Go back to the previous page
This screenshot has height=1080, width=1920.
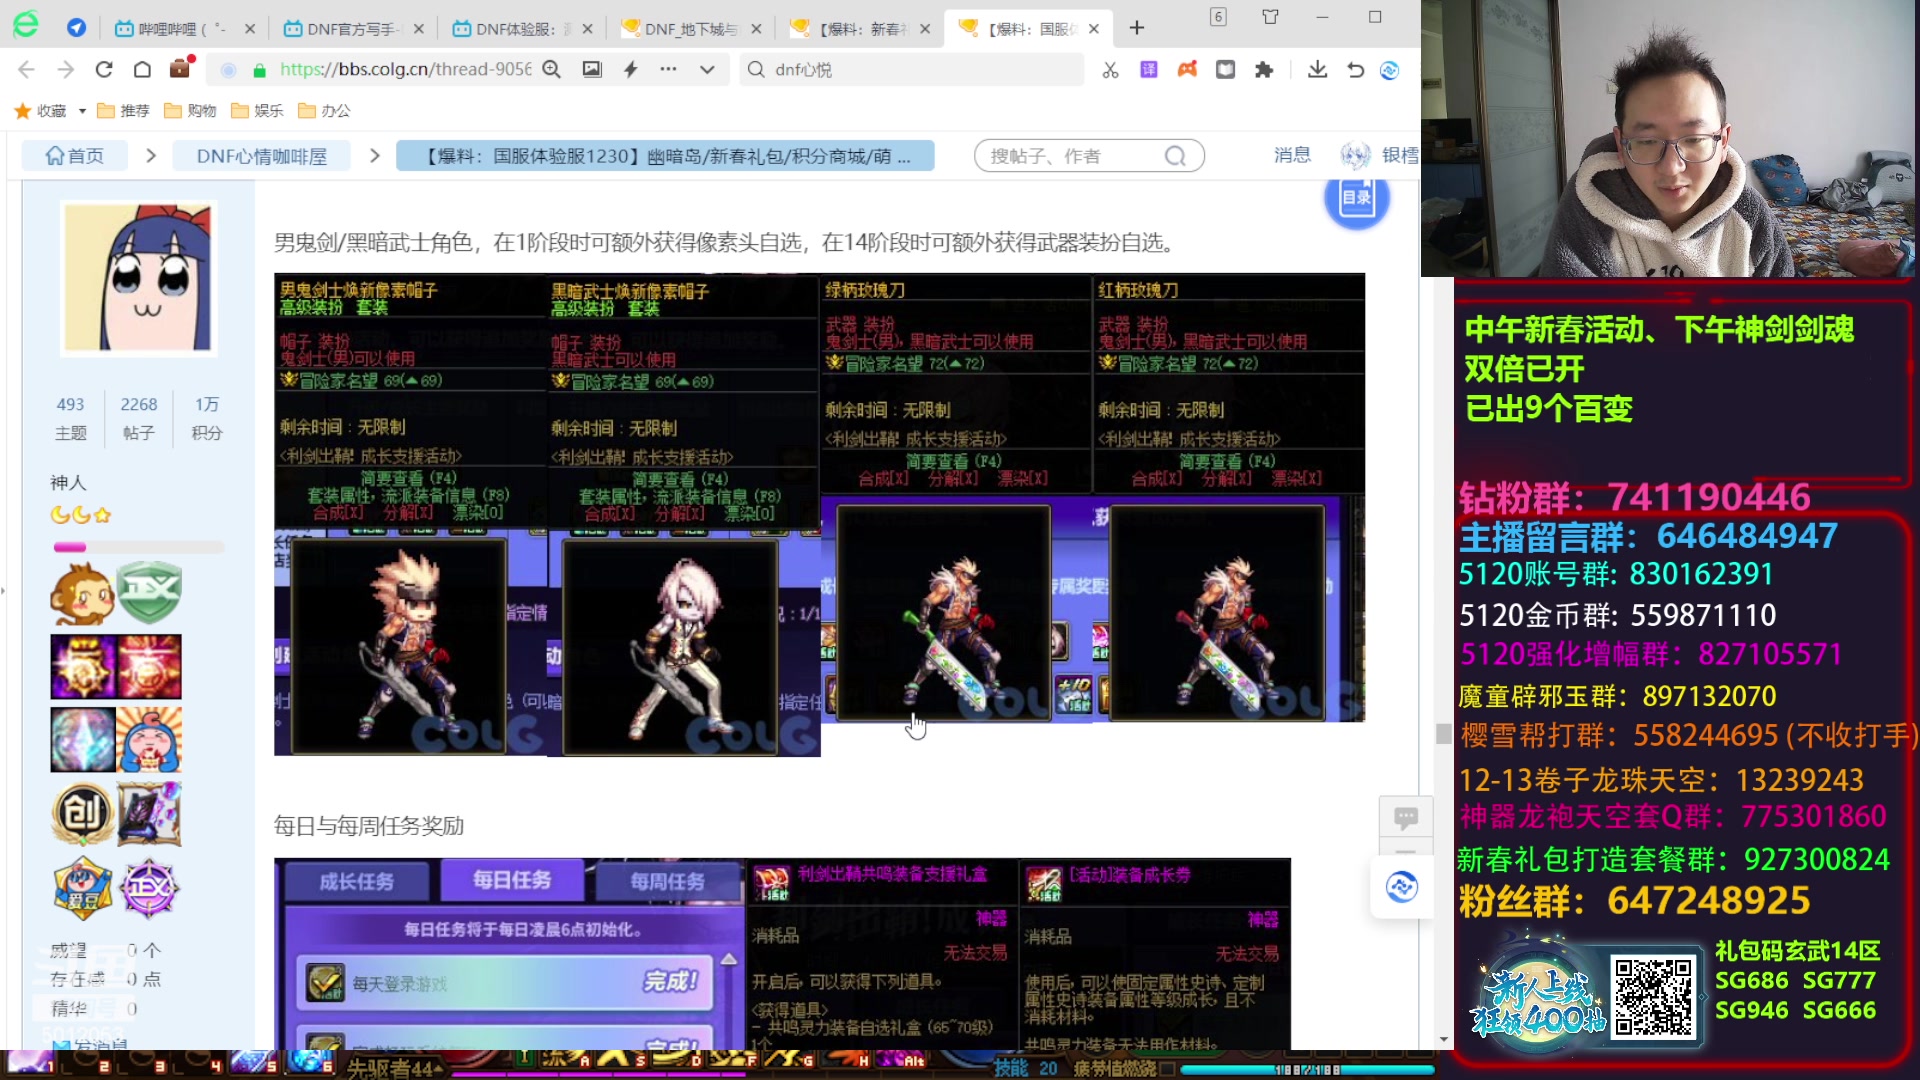[x=27, y=69]
